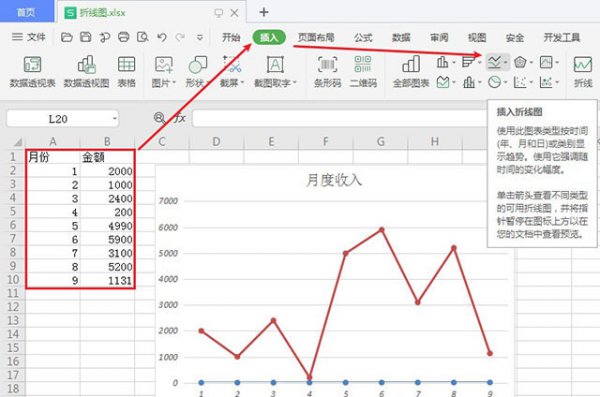Open the 开发工具 tab
This screenshot has width=600, height=397.
point(562,38)
